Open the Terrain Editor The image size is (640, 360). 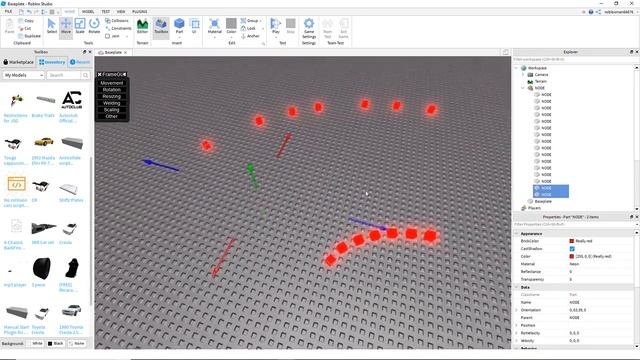pyautogui.click(x=142, y=26)
